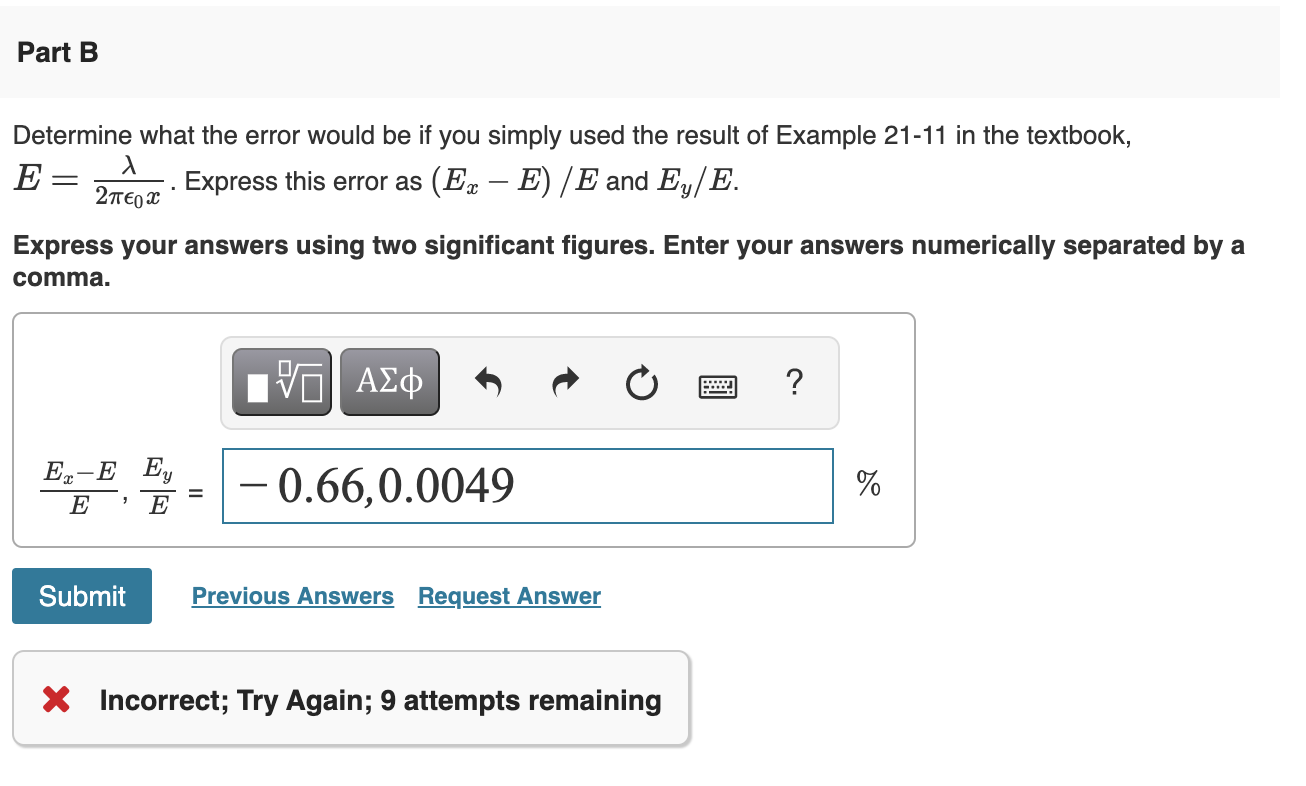The height and width of the screenshot is (786, 1306).
Task: Click the Submit button
Action: tap(81, 595)
